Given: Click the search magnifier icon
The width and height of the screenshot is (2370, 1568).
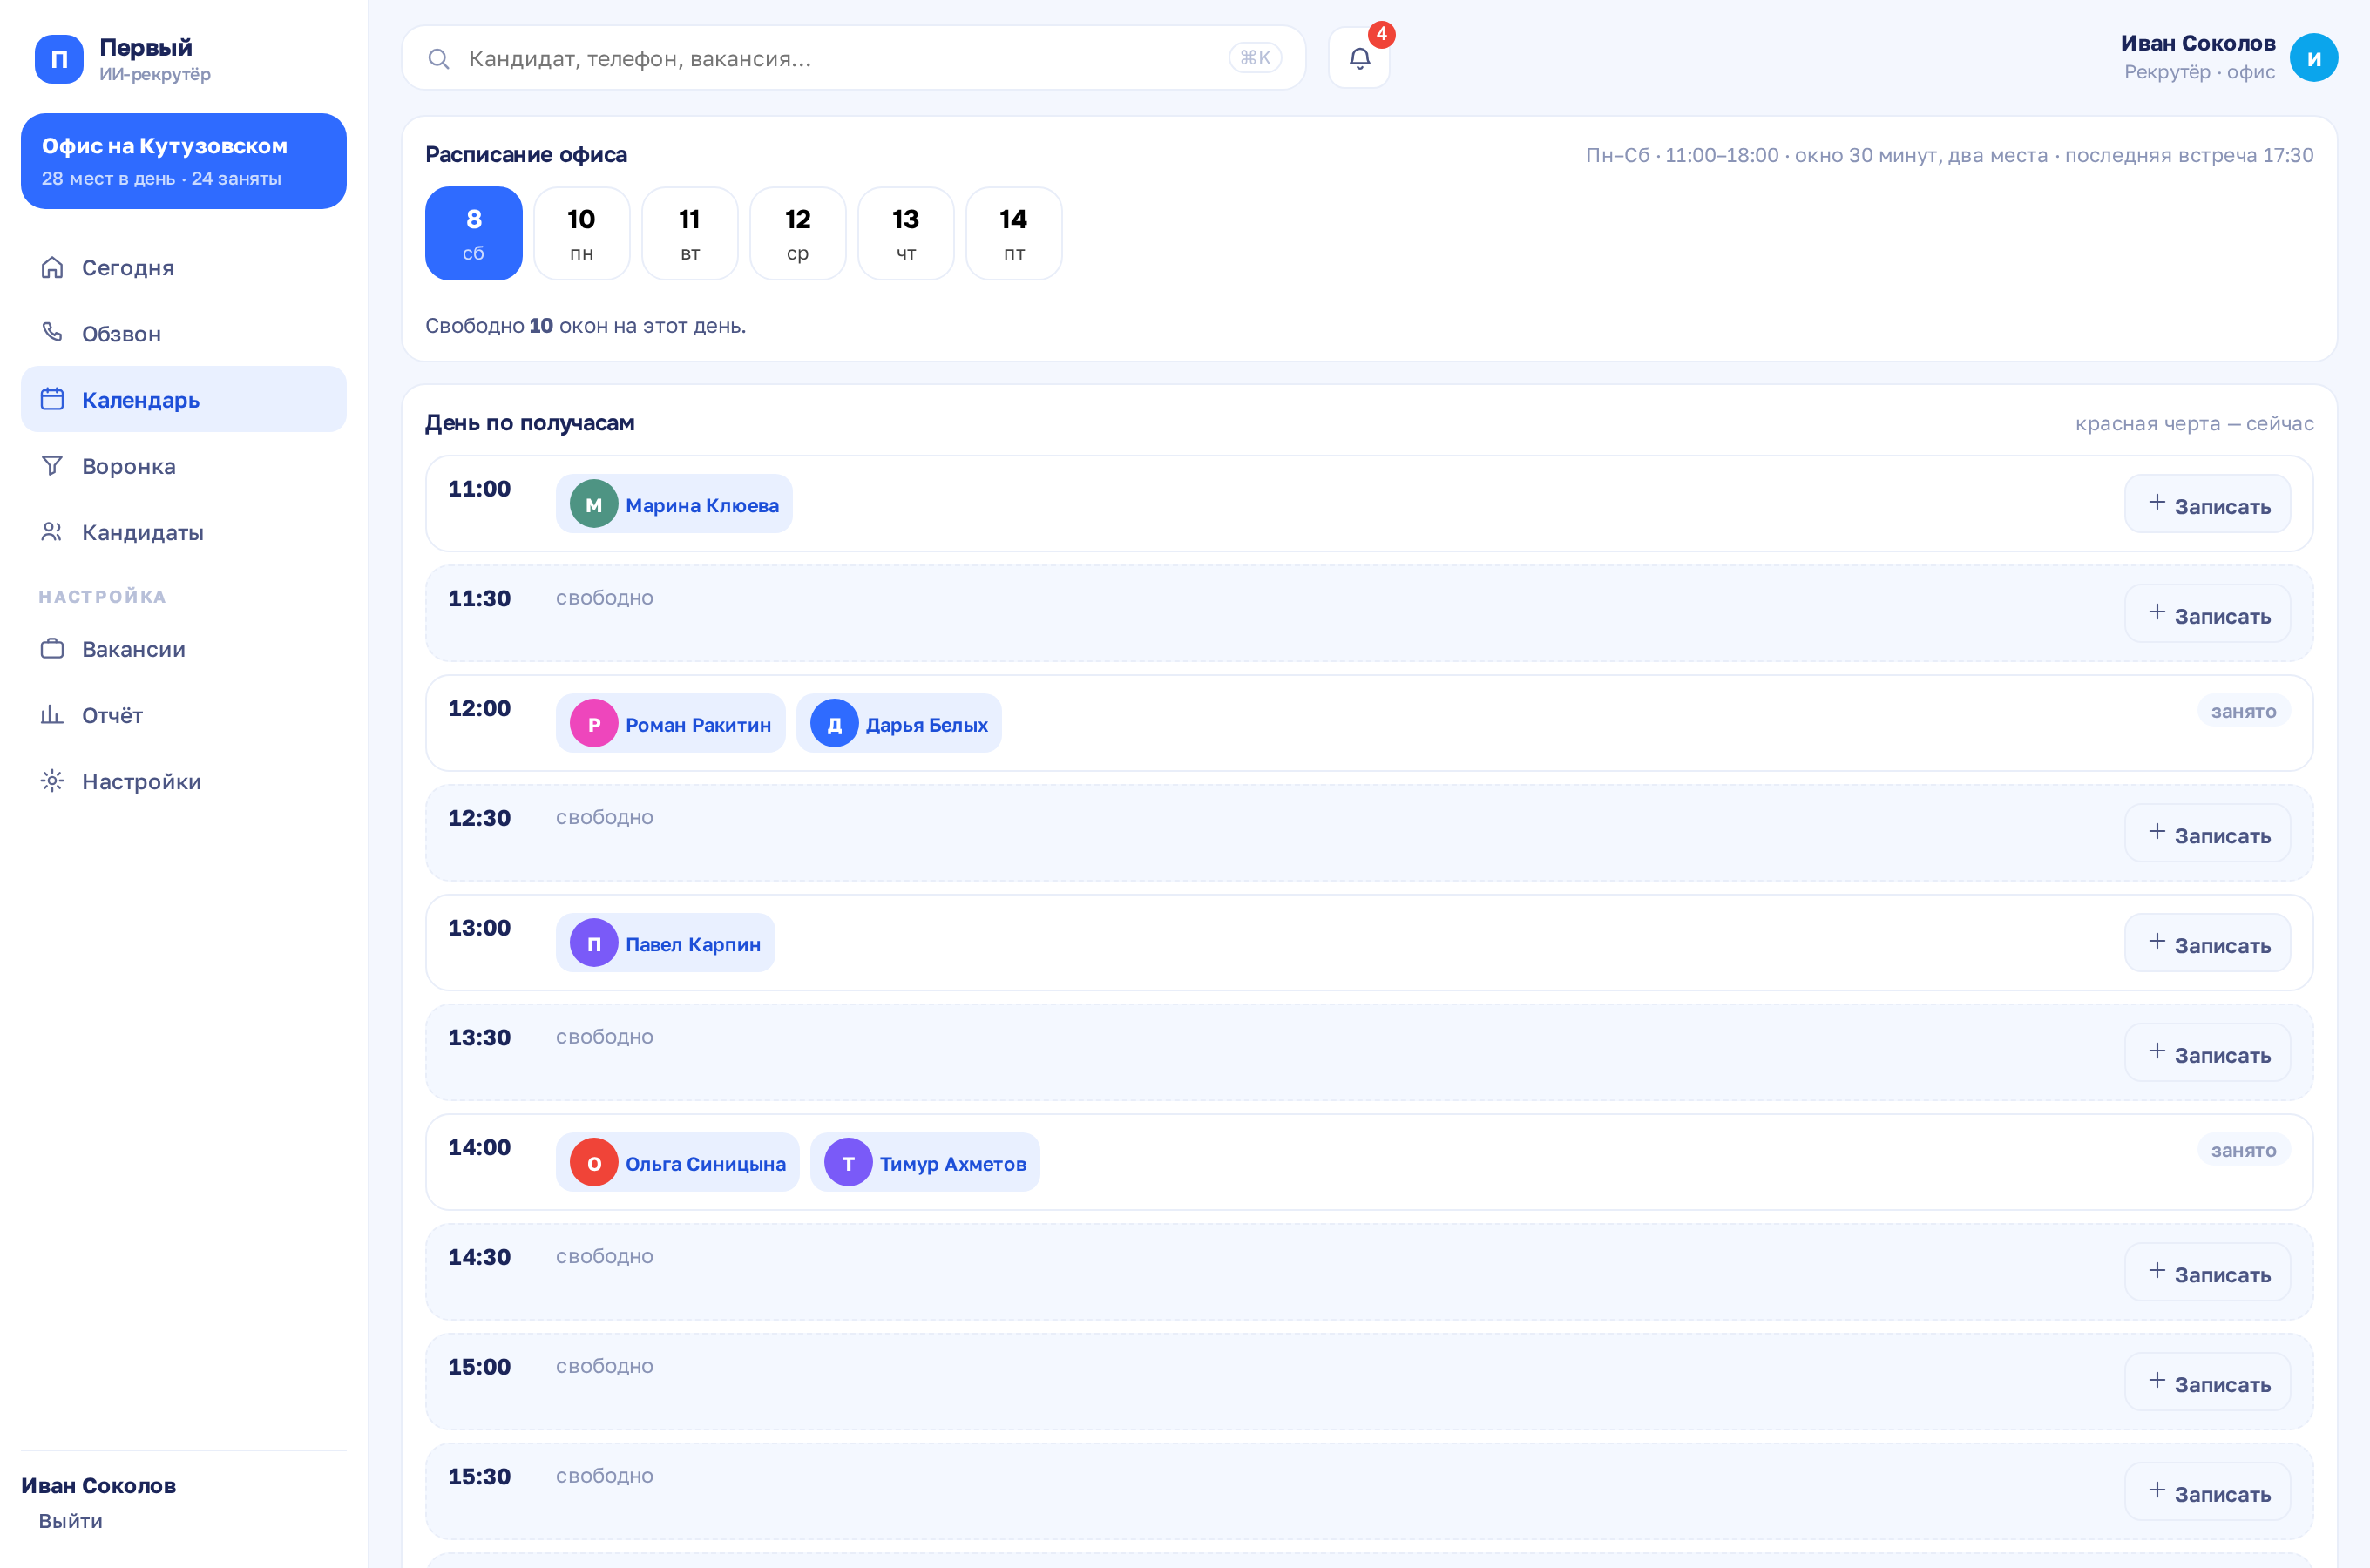Looking at the screenshot, I should tap(438, 59).
